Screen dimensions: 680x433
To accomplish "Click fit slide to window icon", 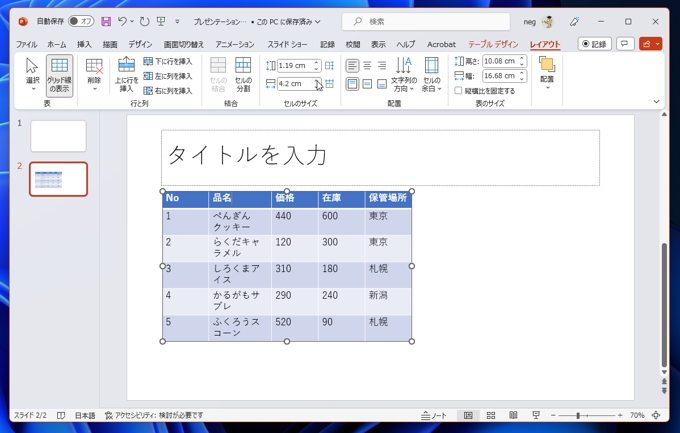I will coord(656,416).
